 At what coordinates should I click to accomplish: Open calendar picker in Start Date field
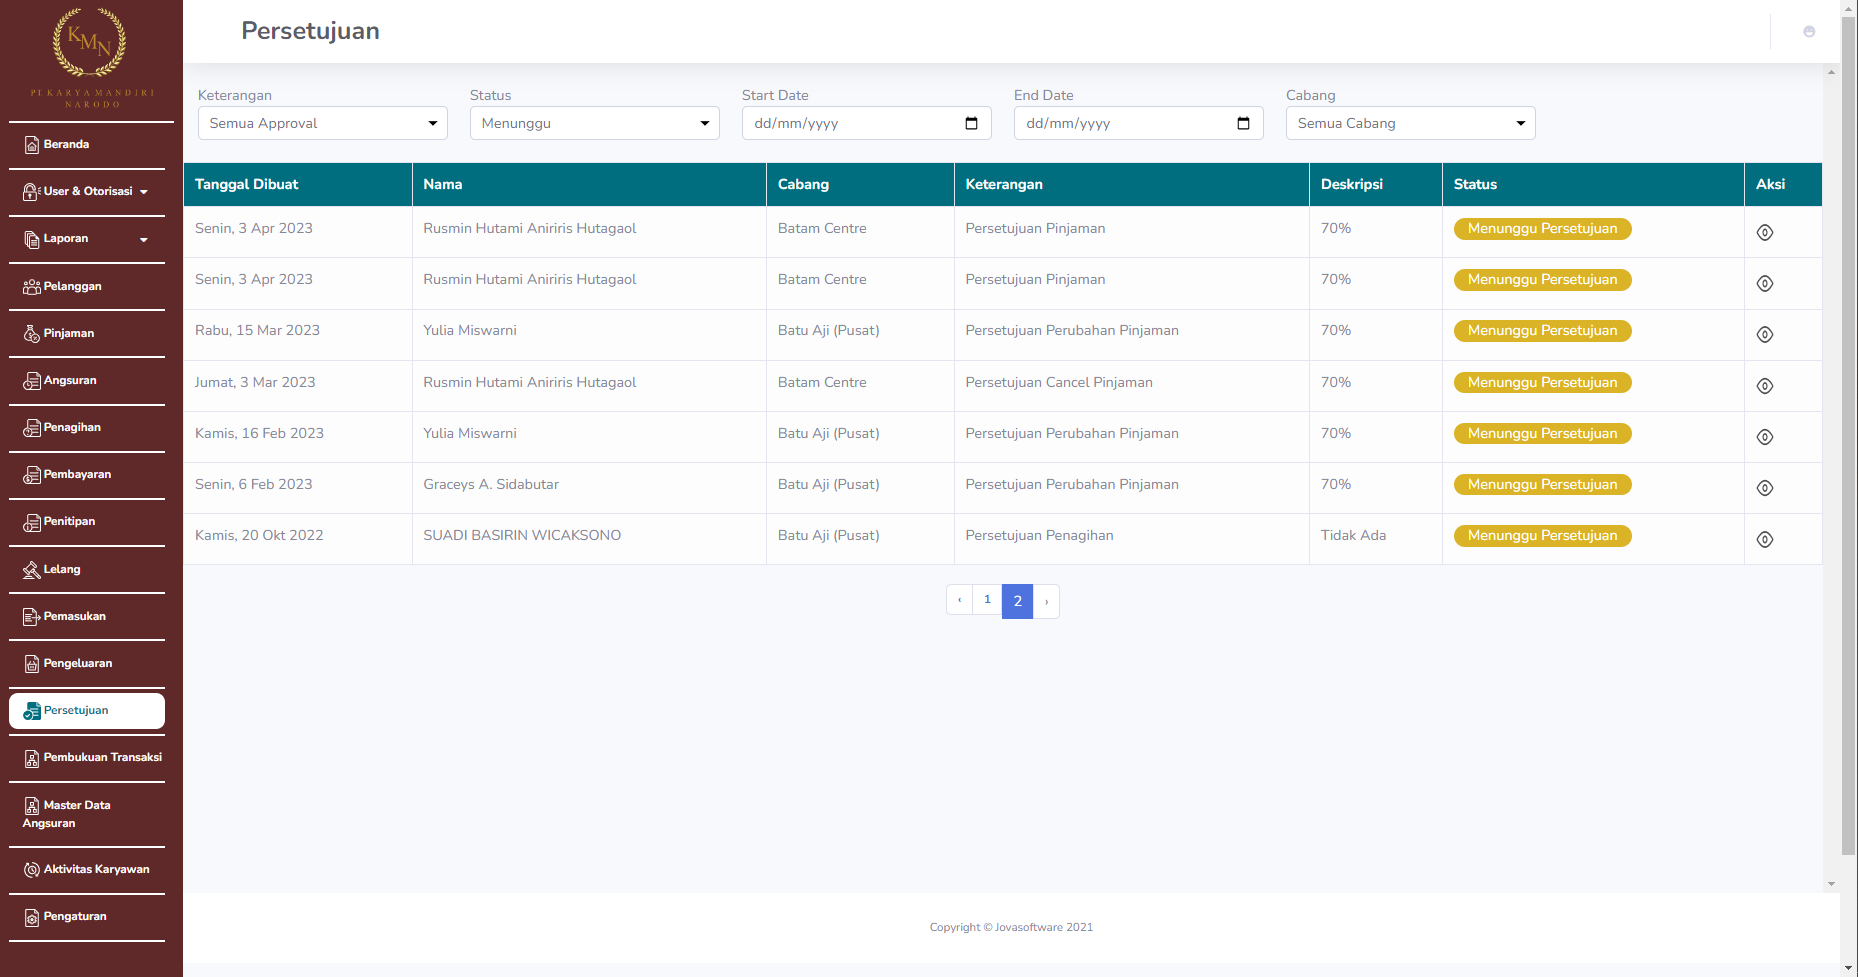(971, 123)
